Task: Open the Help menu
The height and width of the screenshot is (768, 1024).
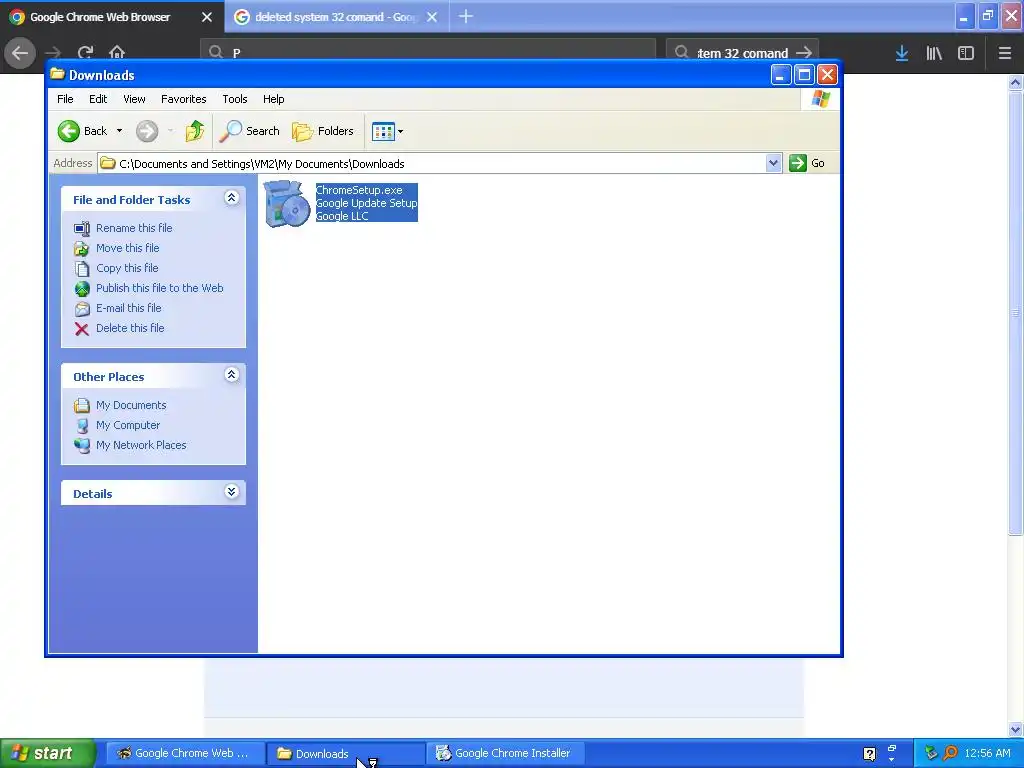Action: click(x=274, y=99)
